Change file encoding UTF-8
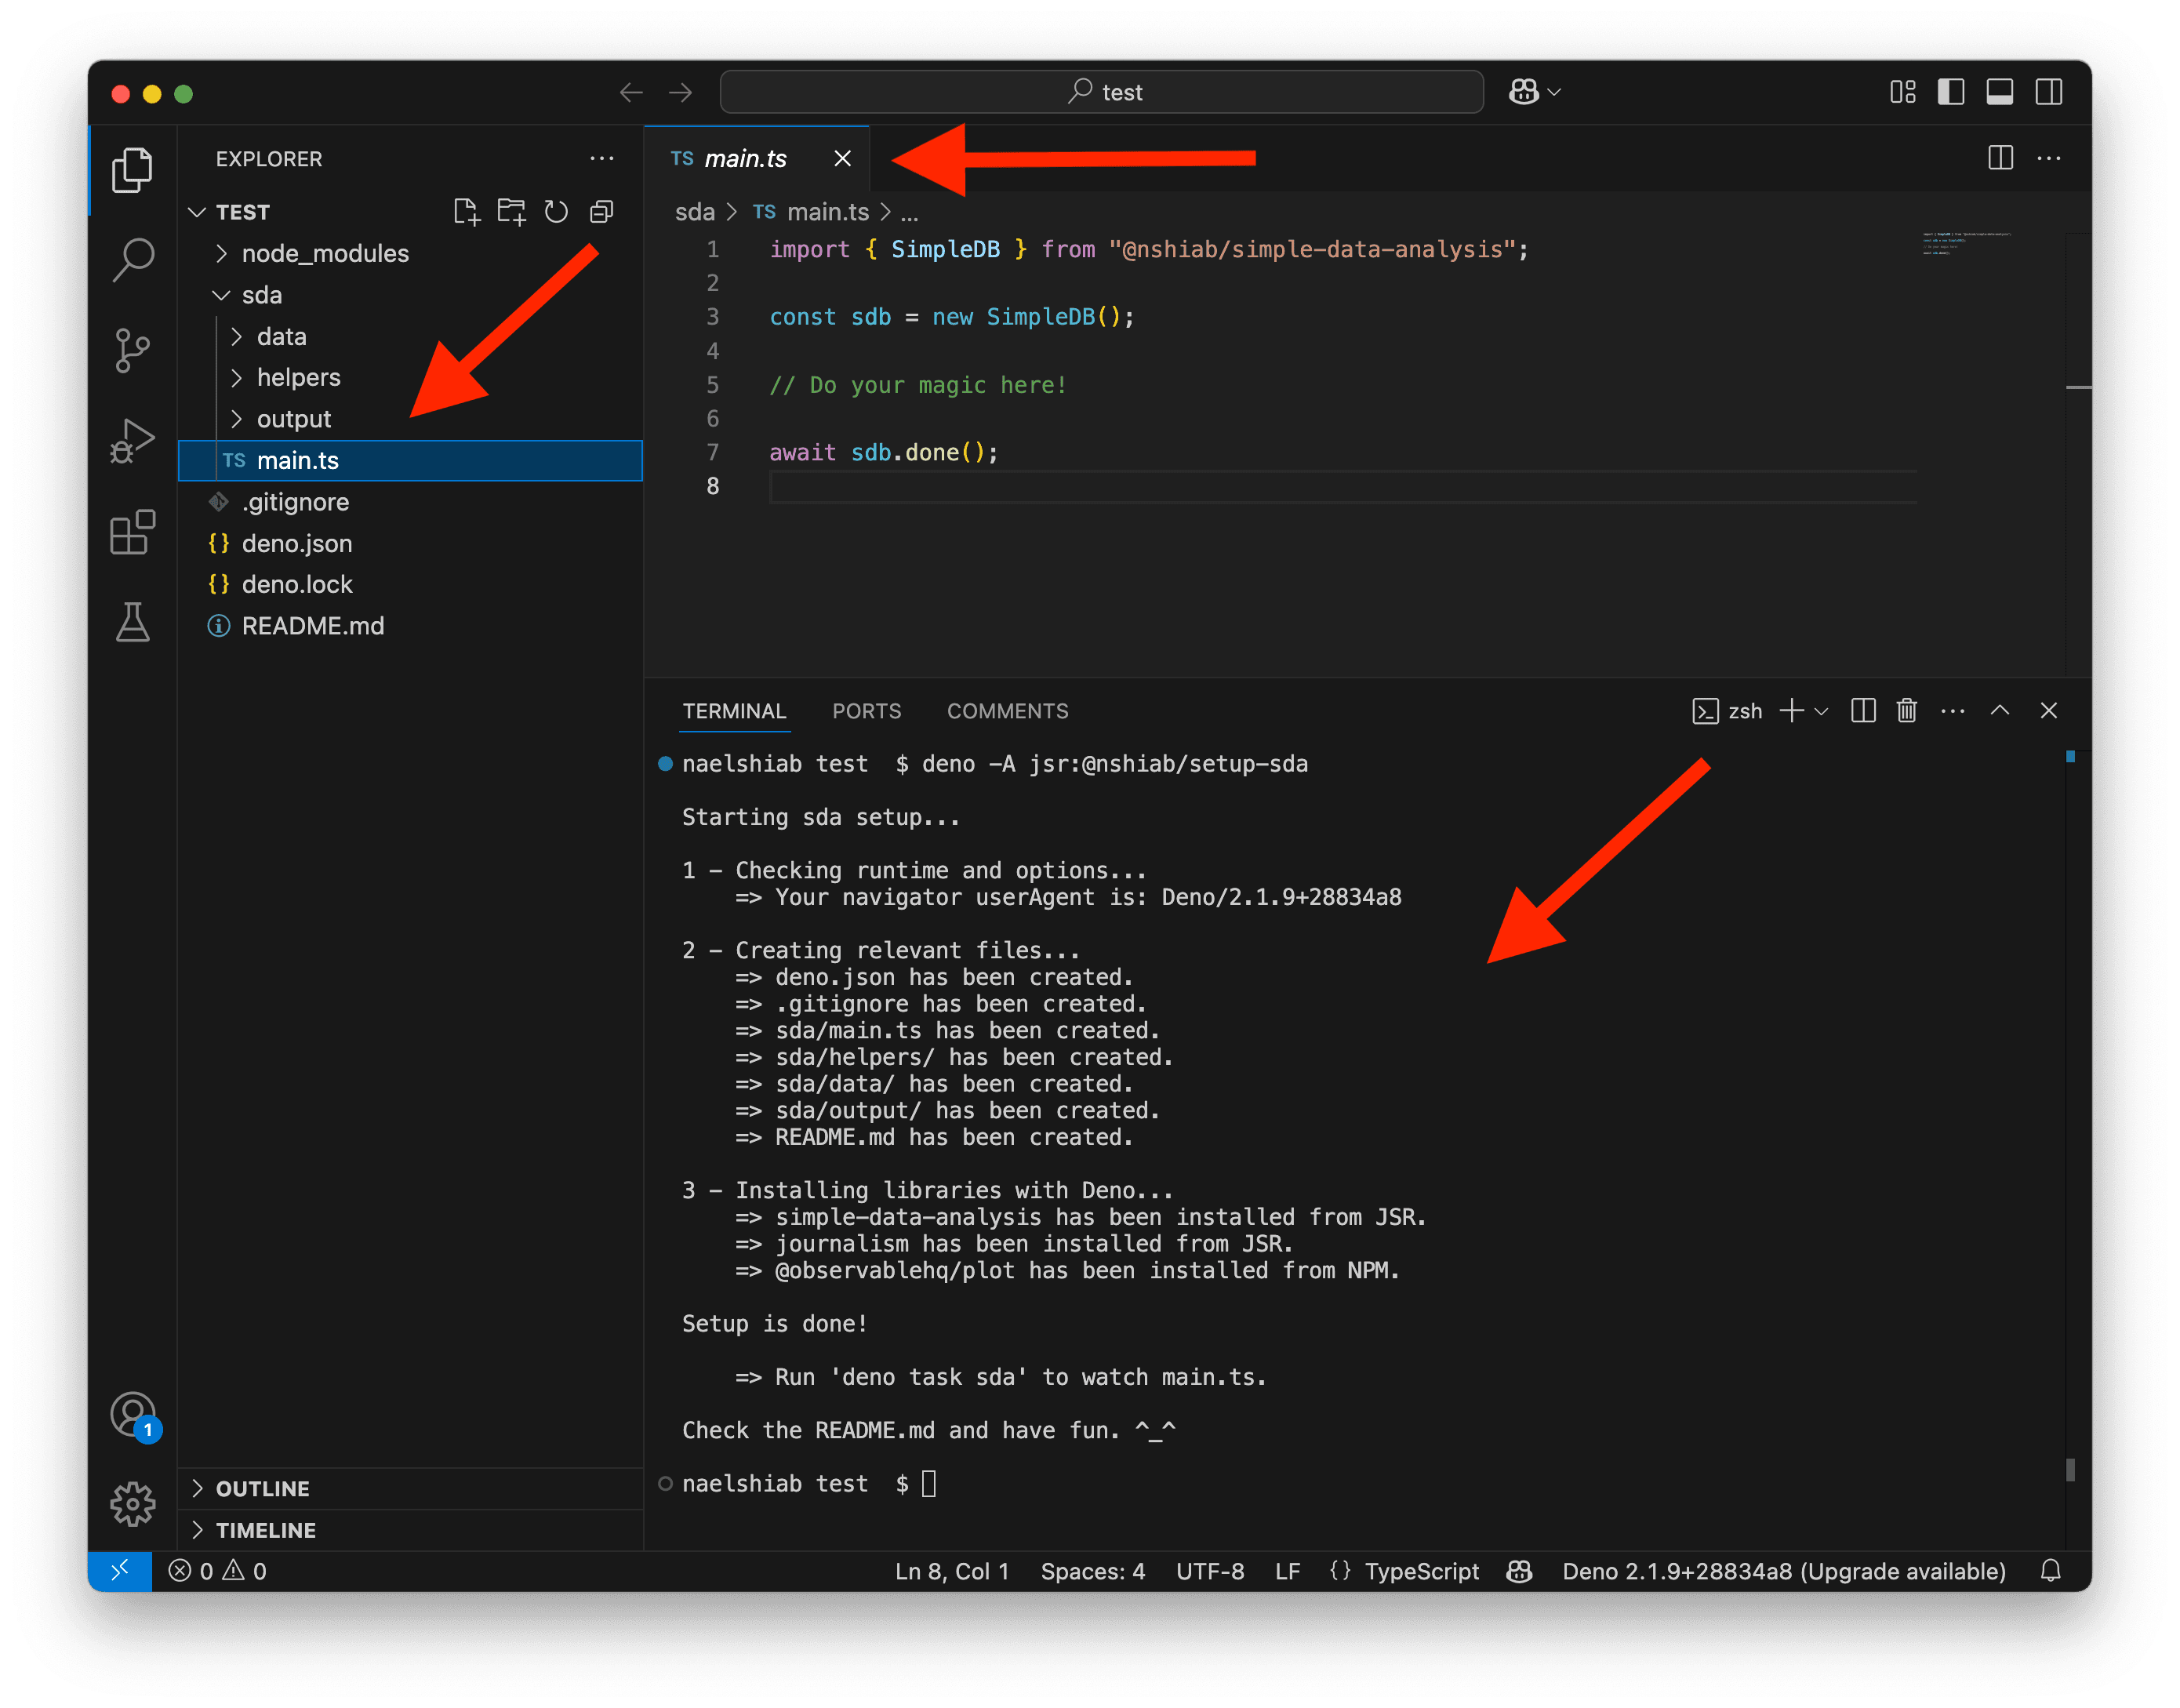2180x1708 pixels. [1210, 1571]
